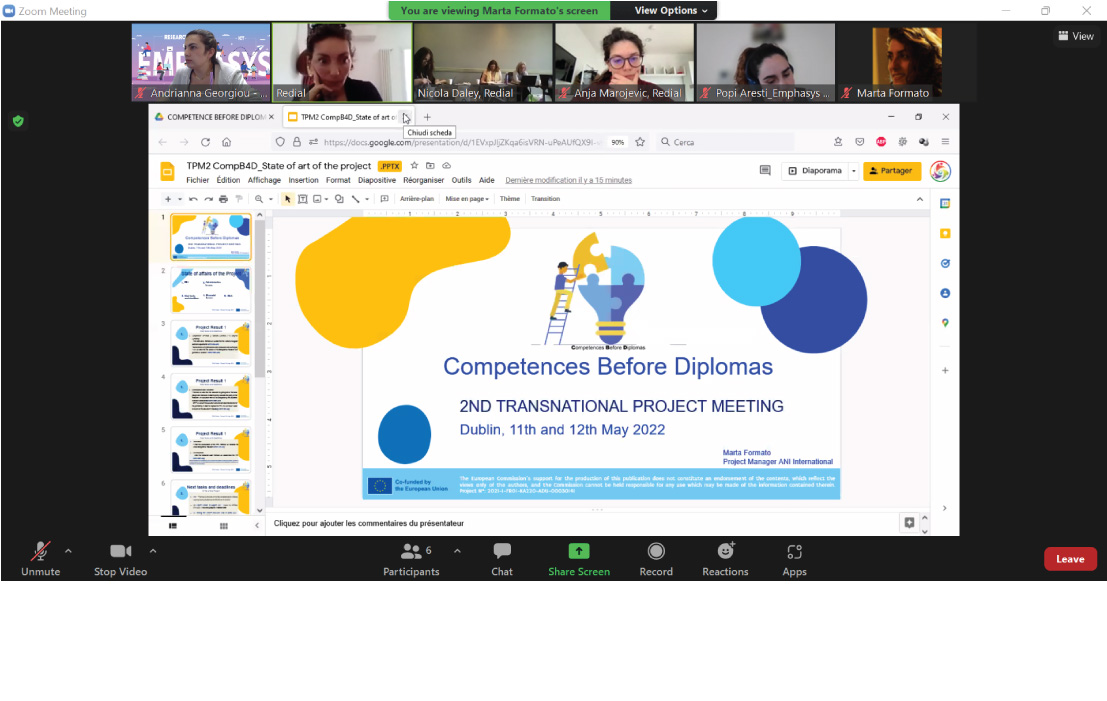Select Anja Marojevic's video thumbnail
Screen dimensions: 1107x701
625,62
